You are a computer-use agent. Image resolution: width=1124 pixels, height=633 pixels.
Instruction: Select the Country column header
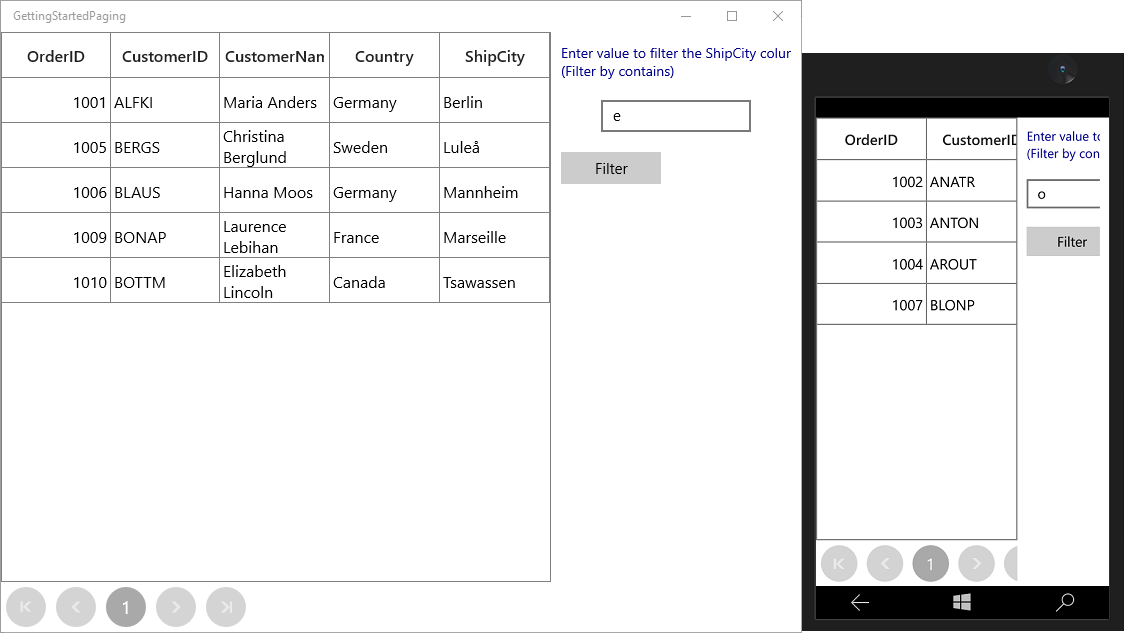384,56
